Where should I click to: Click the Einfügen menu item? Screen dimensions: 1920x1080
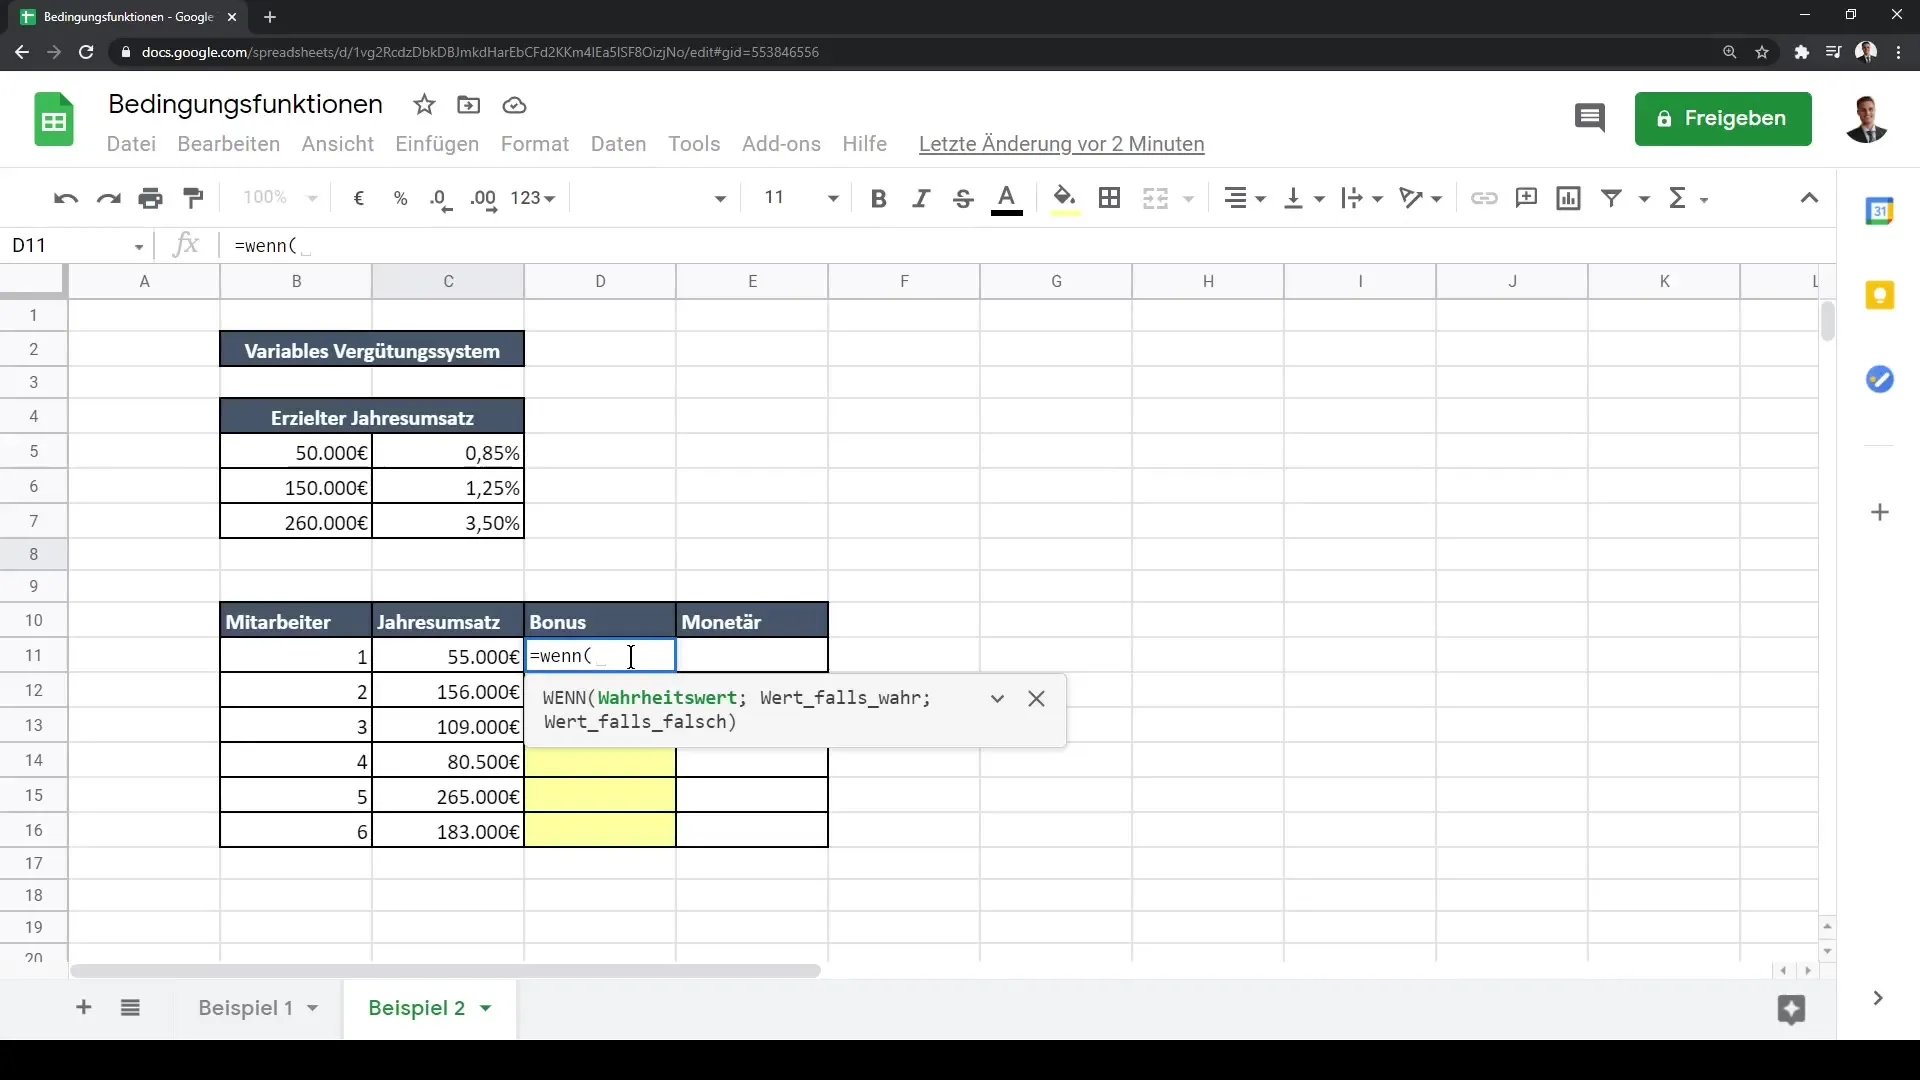click(x=436, y=142)
